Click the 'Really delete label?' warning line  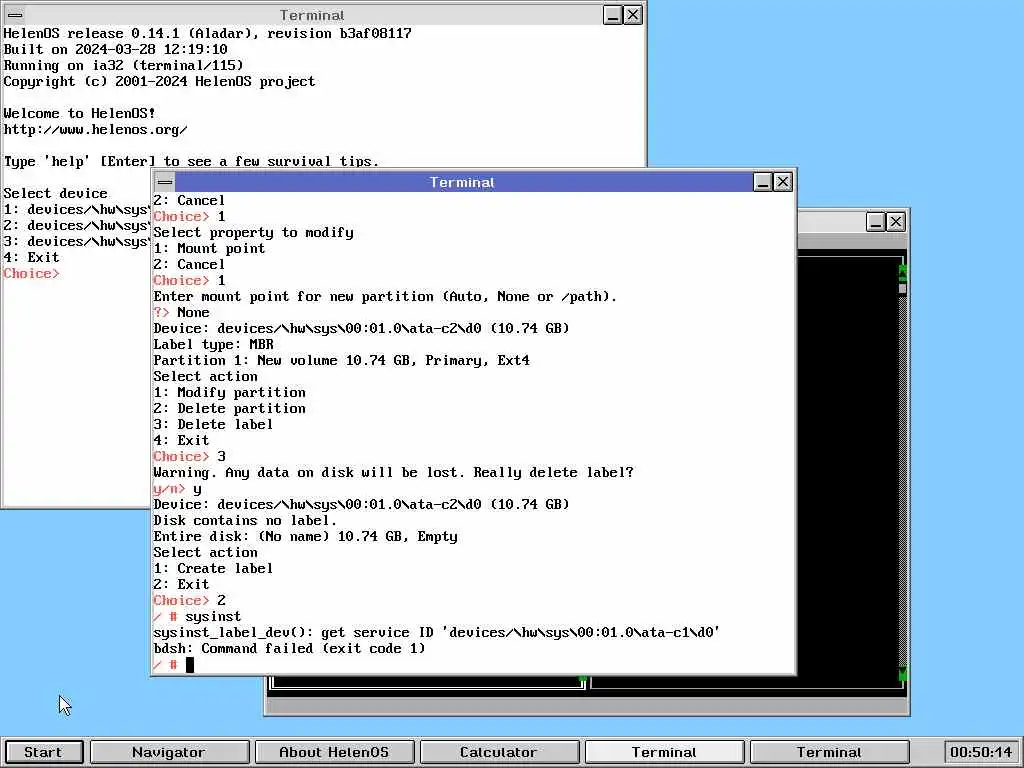pyautogui.click(x=394, y=472)
